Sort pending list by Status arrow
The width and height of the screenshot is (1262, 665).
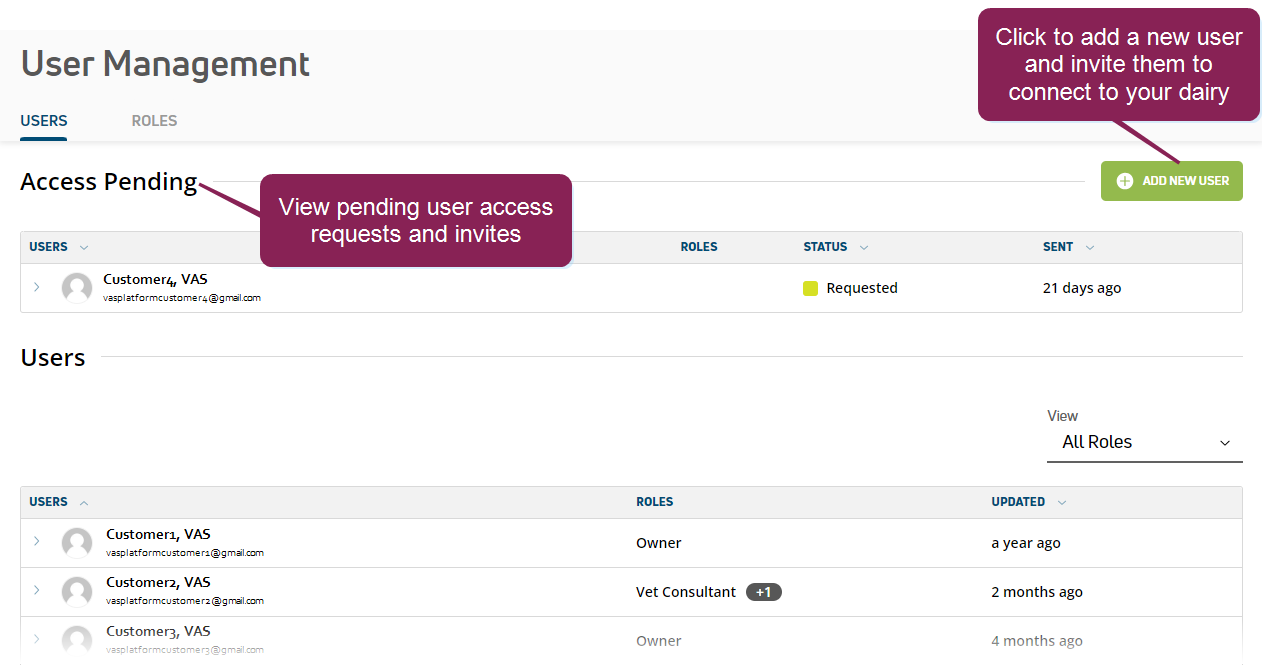point(863,247)
